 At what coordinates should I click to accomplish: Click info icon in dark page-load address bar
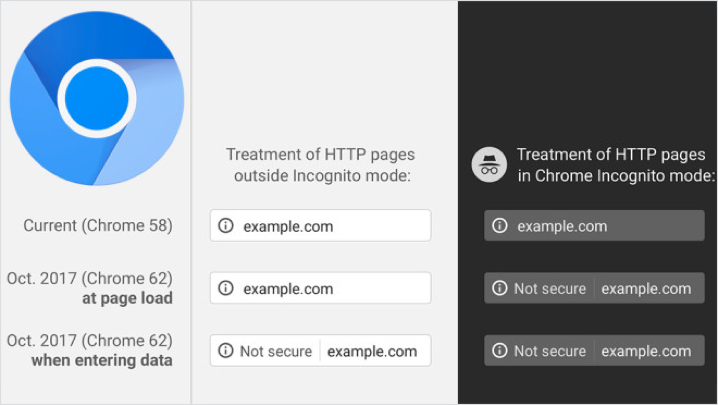click(x=500, y=289)
